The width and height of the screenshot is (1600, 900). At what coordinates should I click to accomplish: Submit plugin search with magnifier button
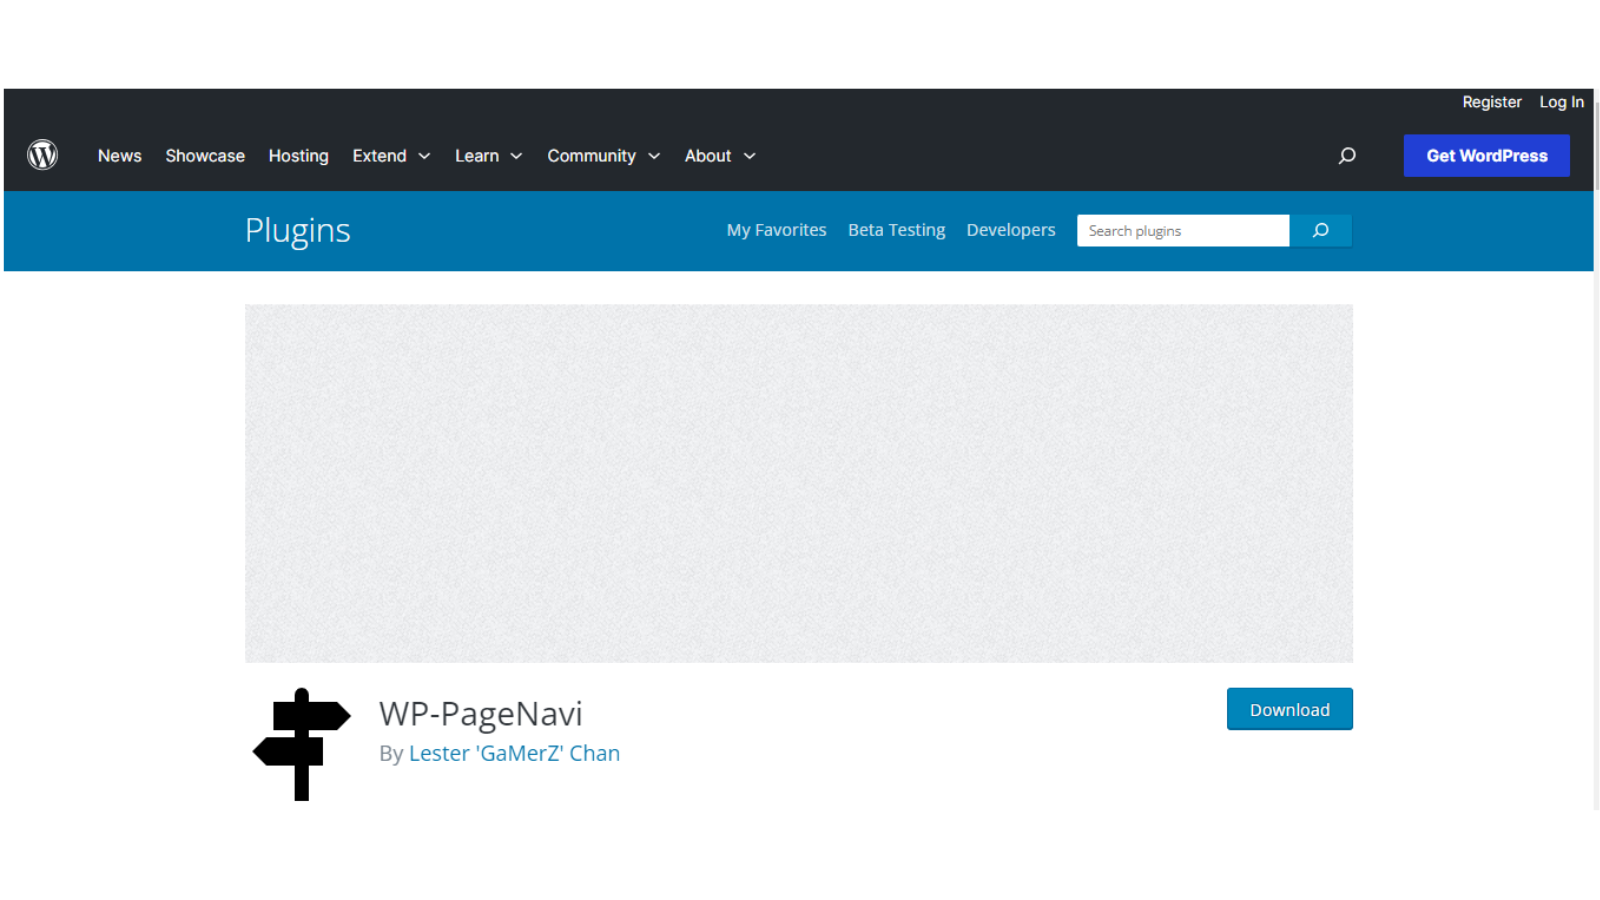1321,230
